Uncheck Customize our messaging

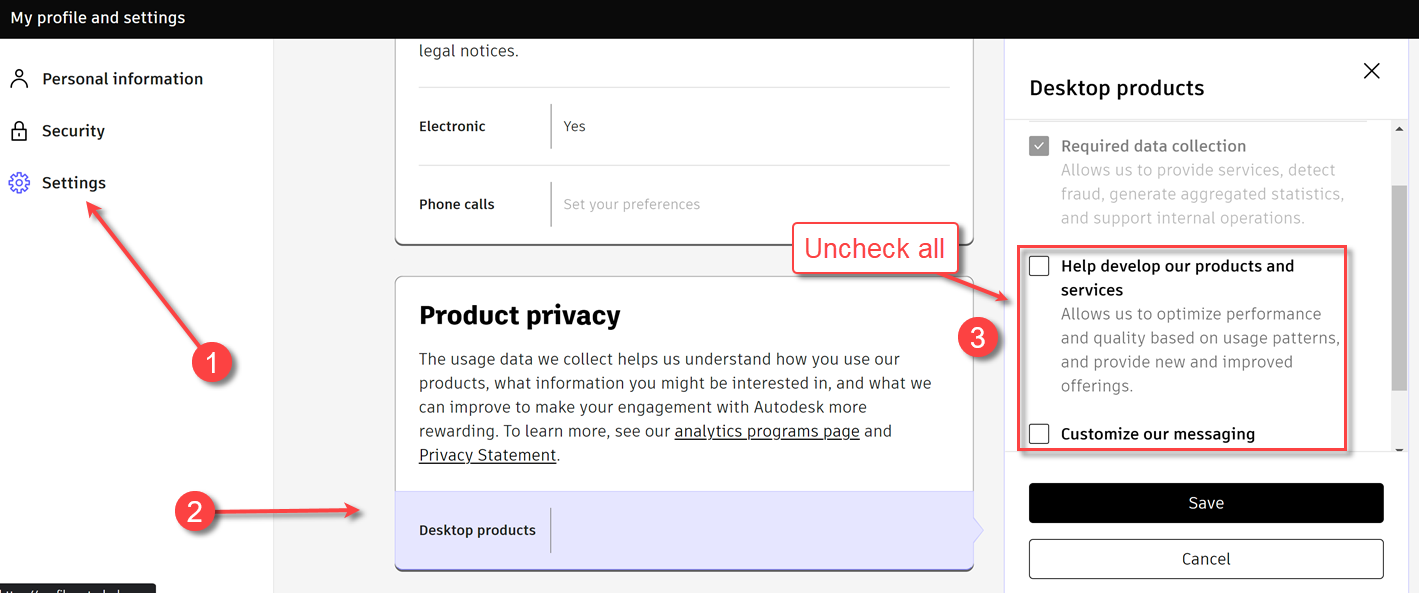coord(1039,433)
